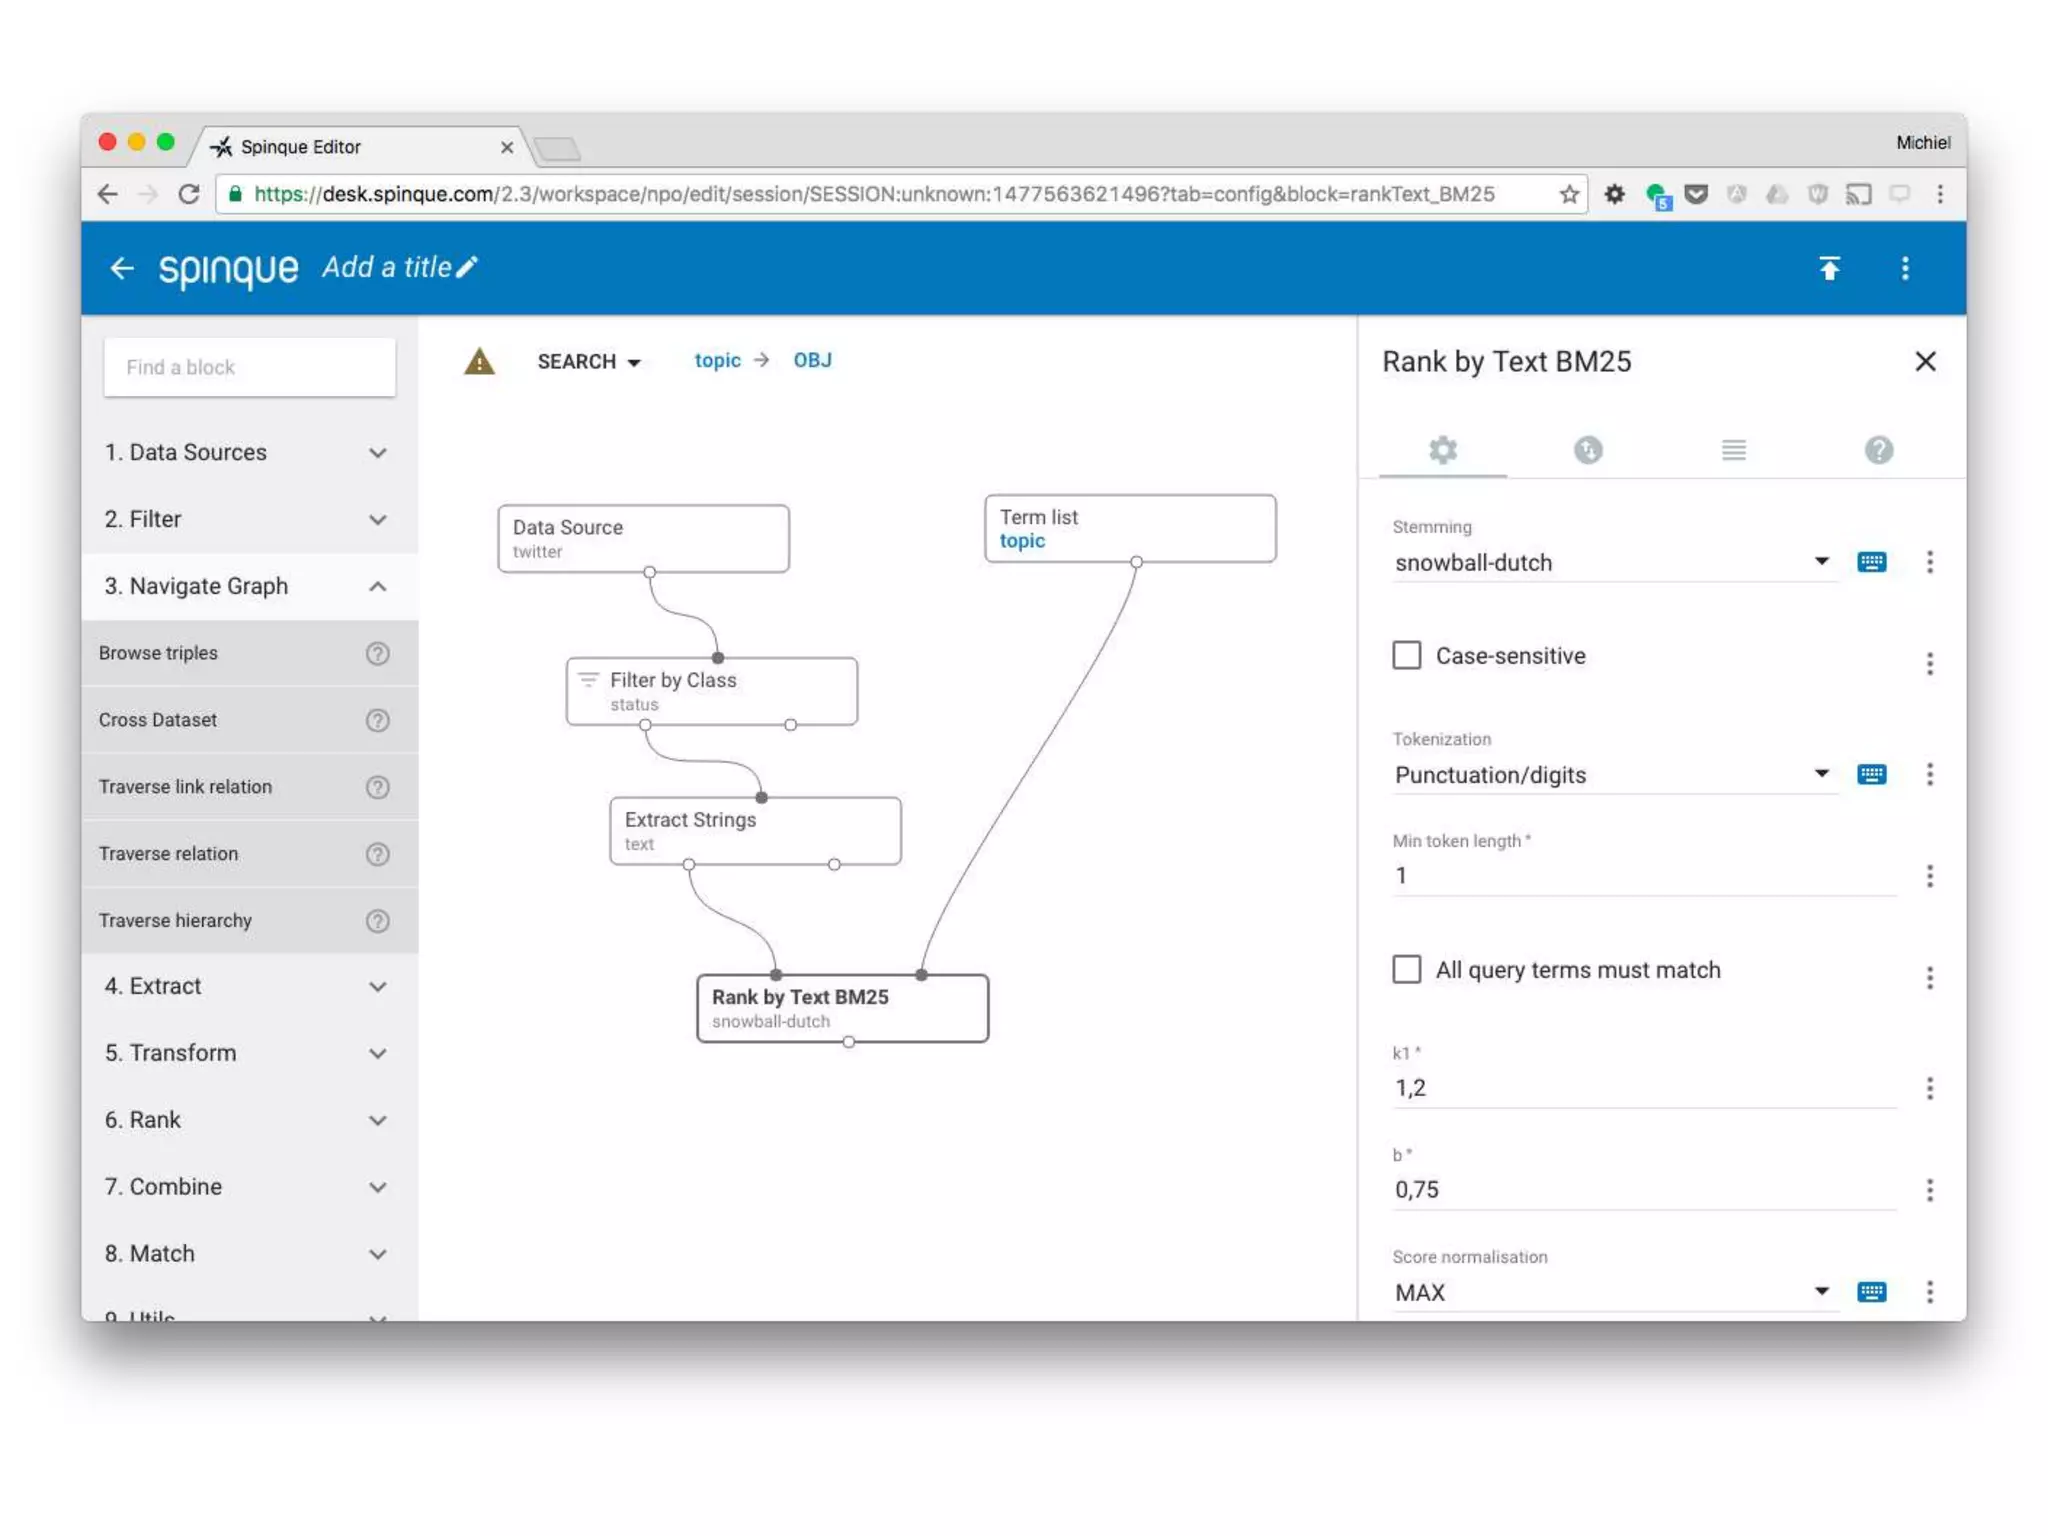Select the Browse triples block
The width and height of the screenshot is (2048, 1536).
pos(249,653)
